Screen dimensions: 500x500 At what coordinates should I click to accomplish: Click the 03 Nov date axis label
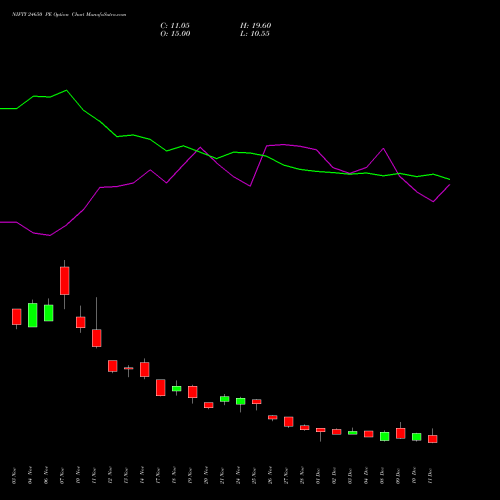coord(14,476)
